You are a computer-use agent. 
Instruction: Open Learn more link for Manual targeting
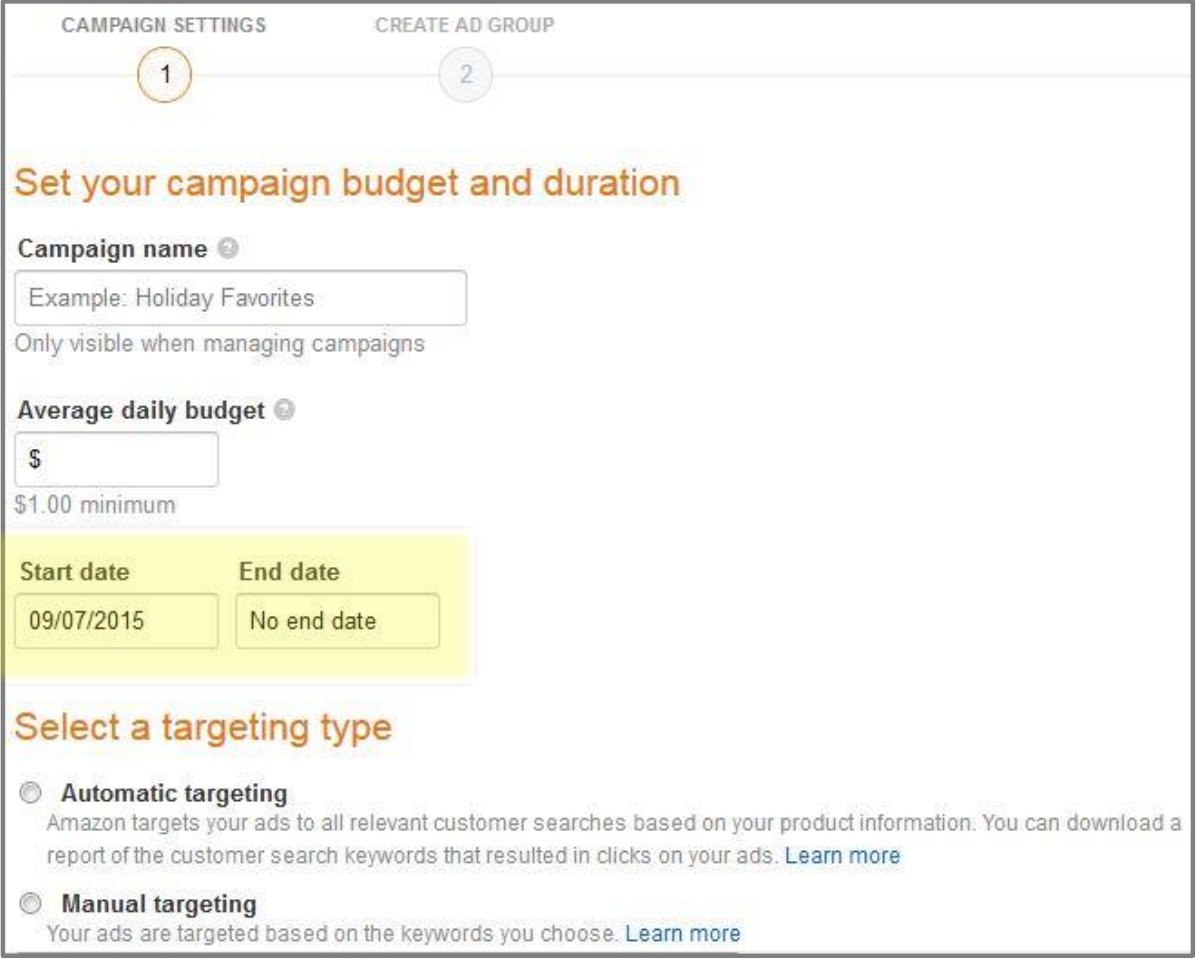pyautogui.click(x=683, y=933)
